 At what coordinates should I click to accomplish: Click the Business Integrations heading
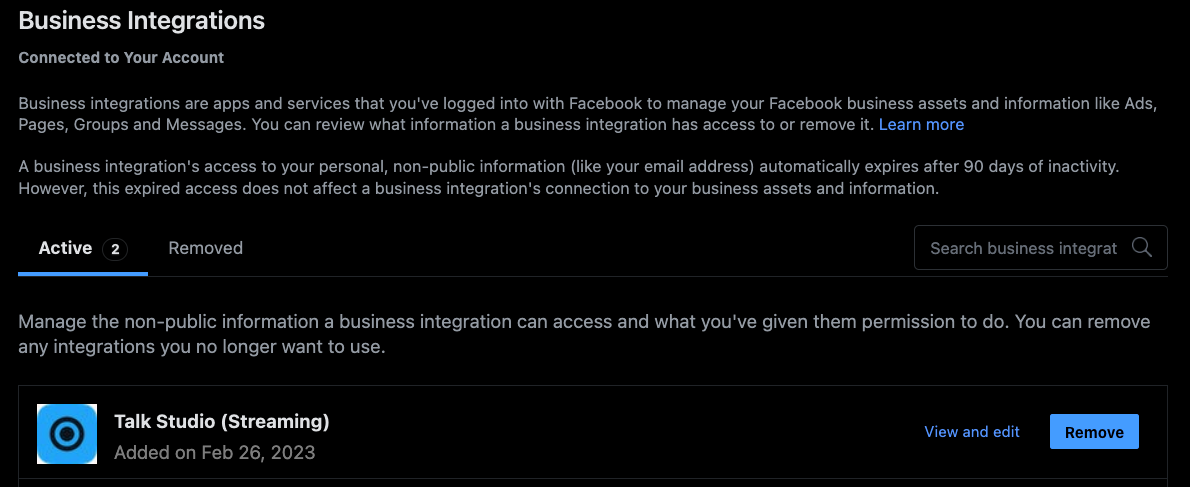141,20
